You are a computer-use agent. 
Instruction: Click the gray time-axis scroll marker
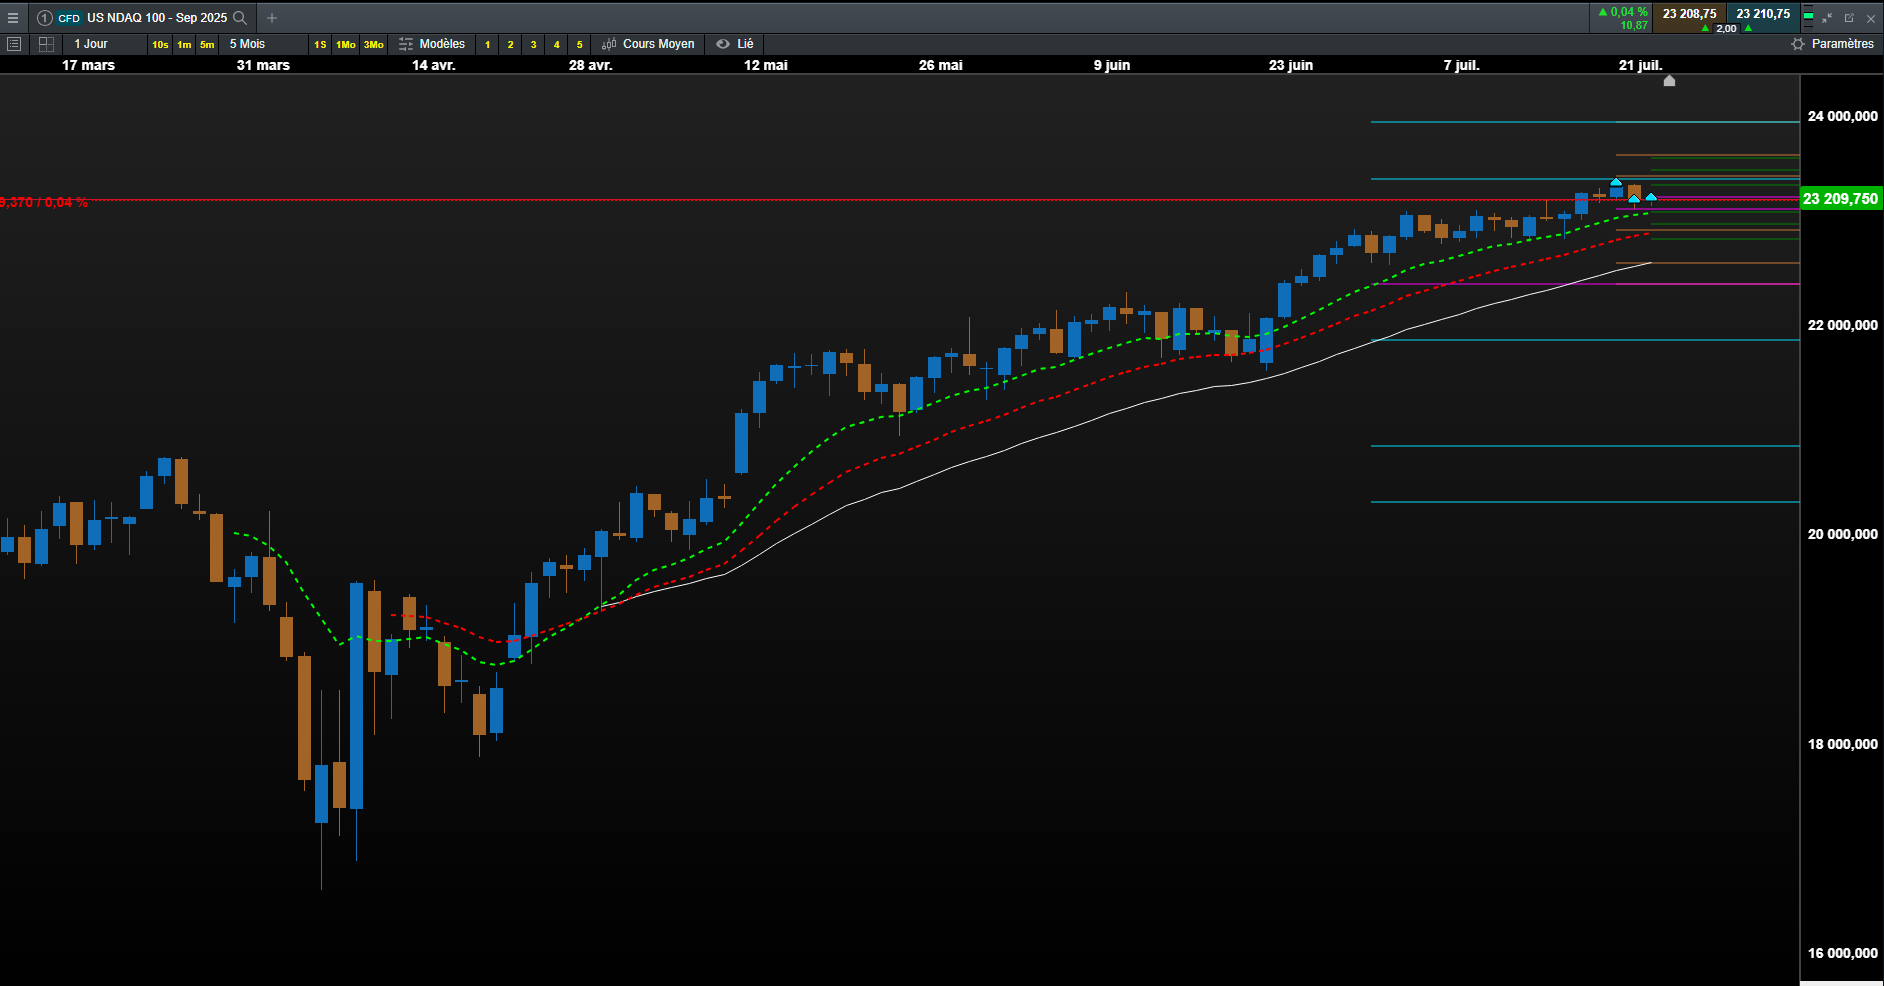click(1669, 81)
